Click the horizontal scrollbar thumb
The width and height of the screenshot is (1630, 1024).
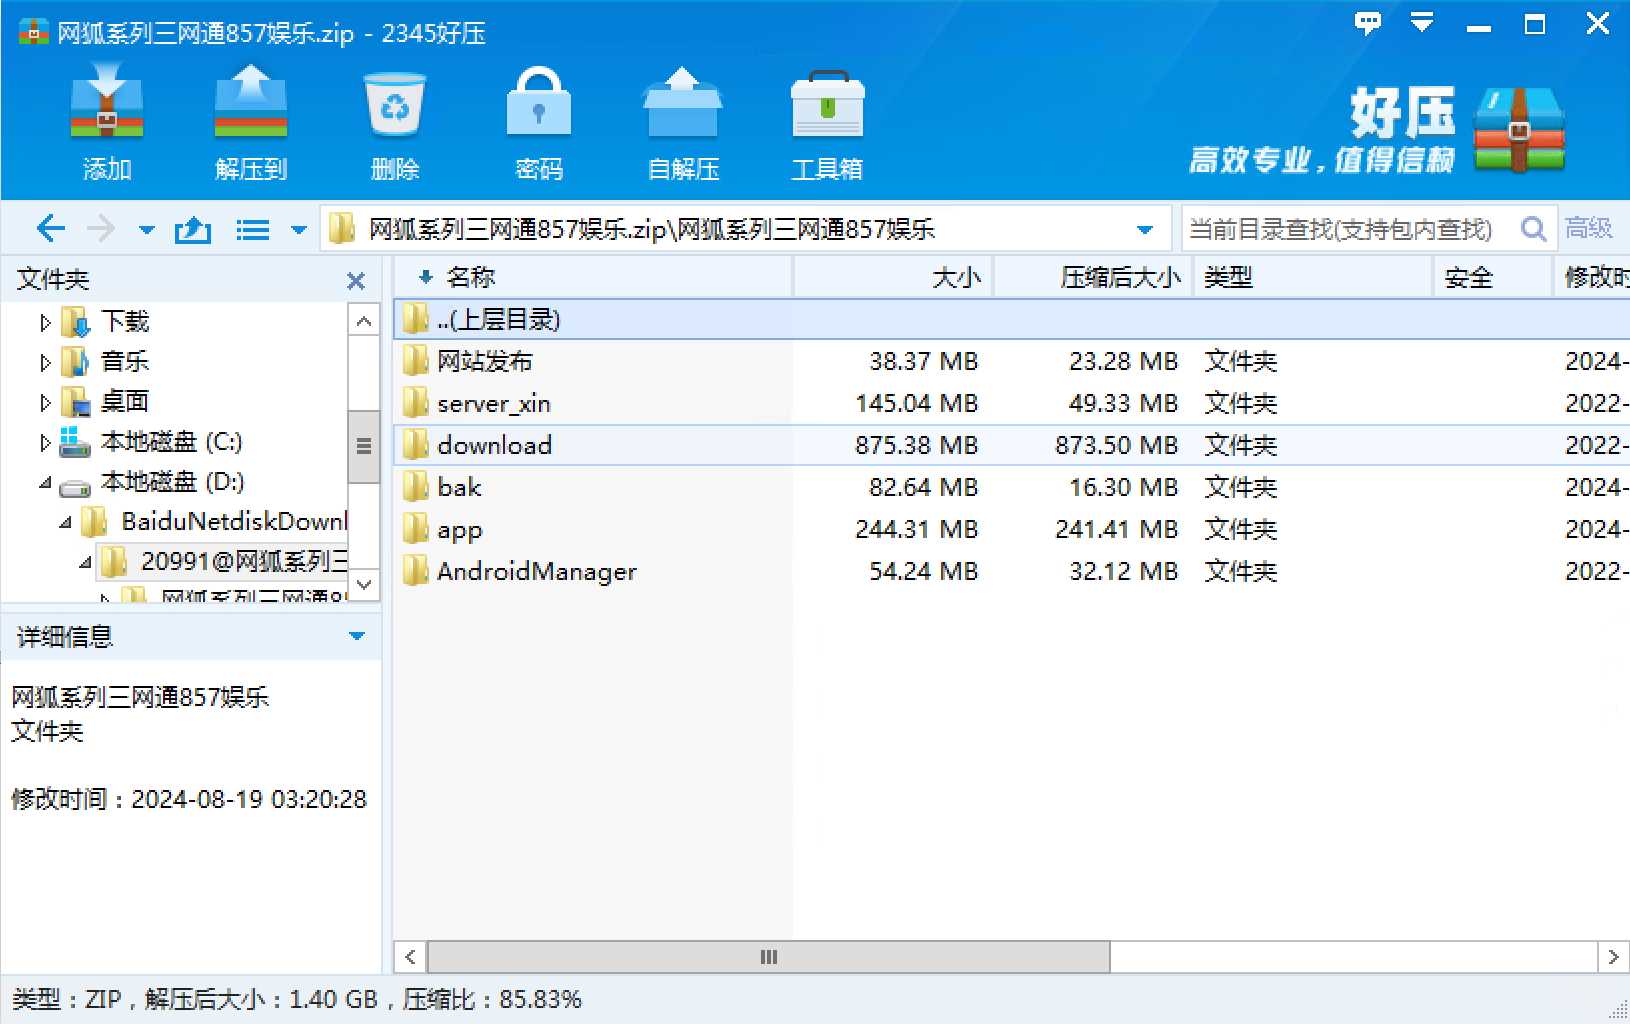click(x=768, y=957)
